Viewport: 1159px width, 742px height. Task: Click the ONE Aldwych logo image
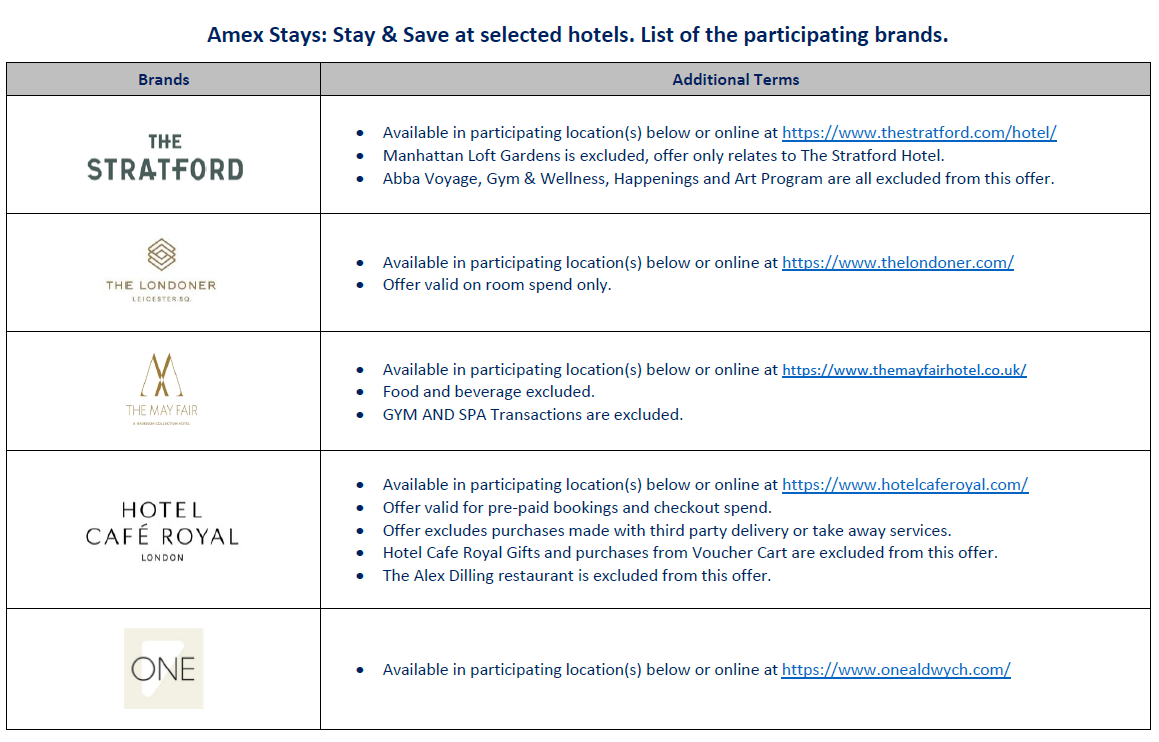(163, 669)
